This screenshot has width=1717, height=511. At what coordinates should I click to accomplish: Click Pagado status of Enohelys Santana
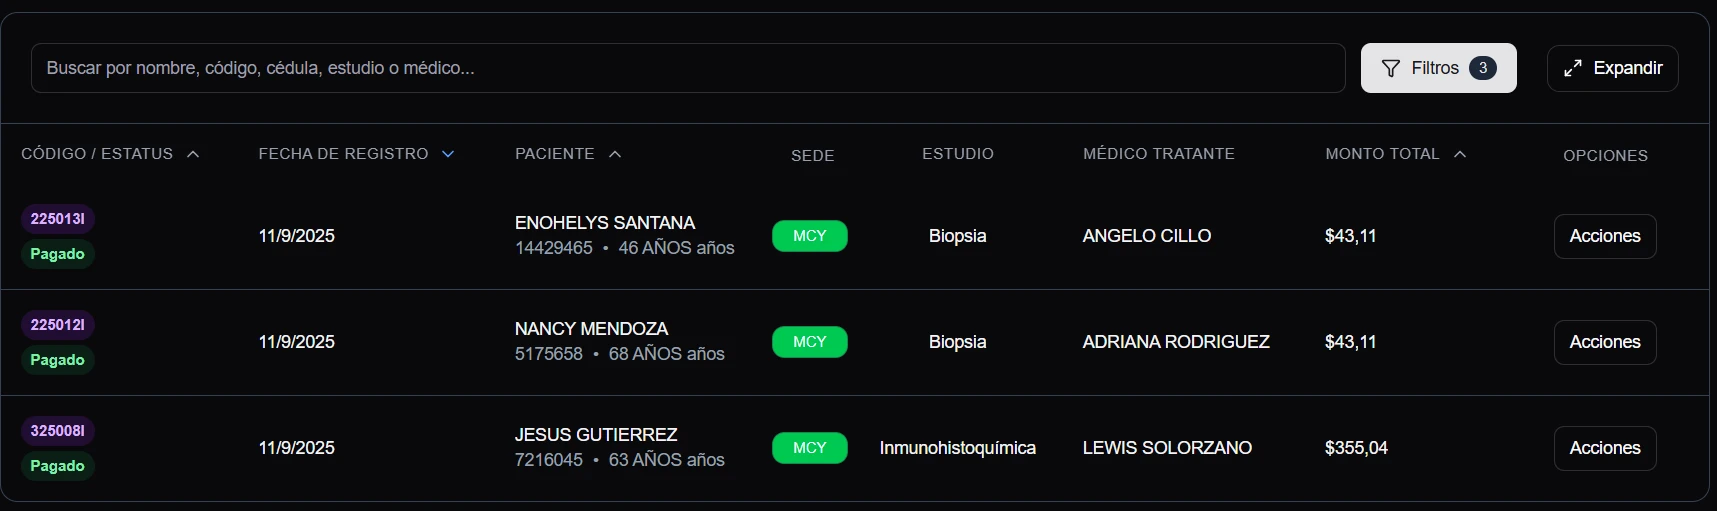coord(57,254)
